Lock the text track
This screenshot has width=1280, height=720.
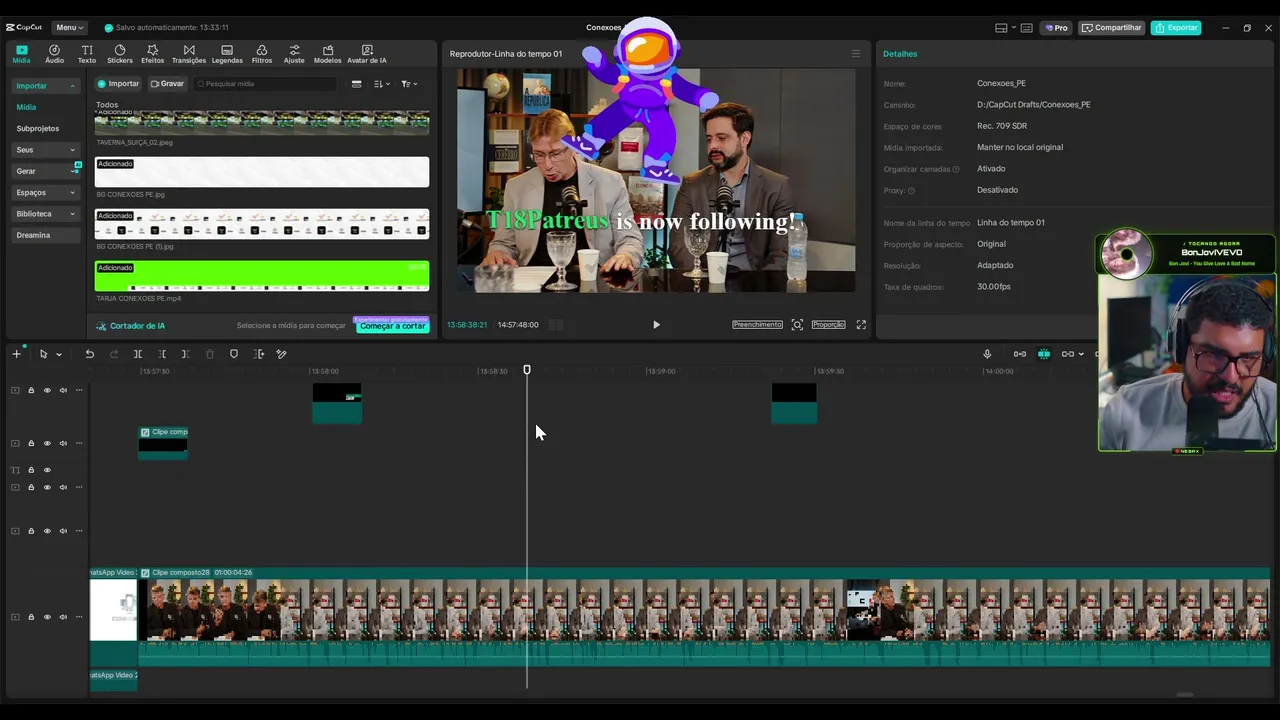click(x=31, y=470)
